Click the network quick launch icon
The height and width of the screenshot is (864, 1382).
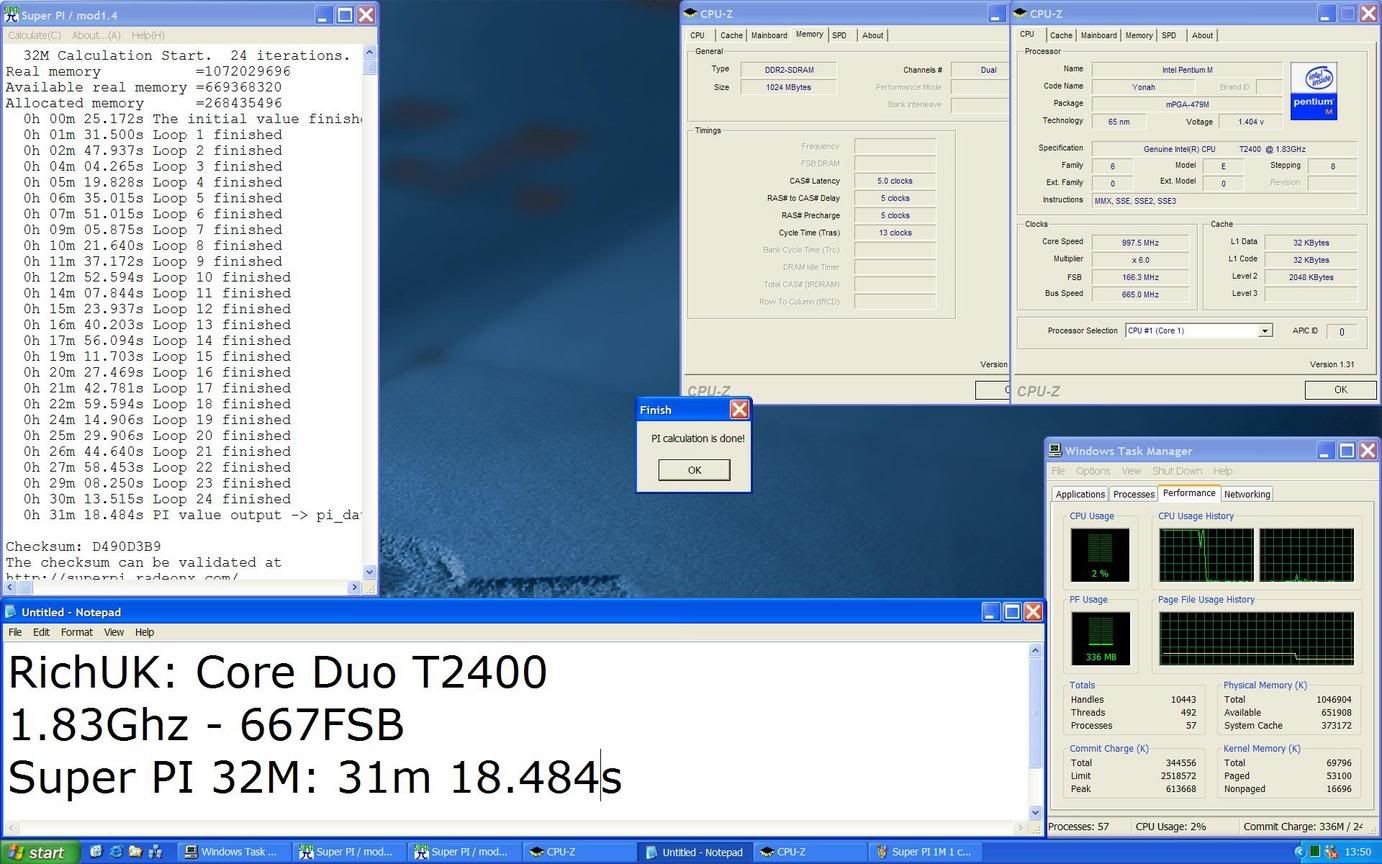[156, 852]
